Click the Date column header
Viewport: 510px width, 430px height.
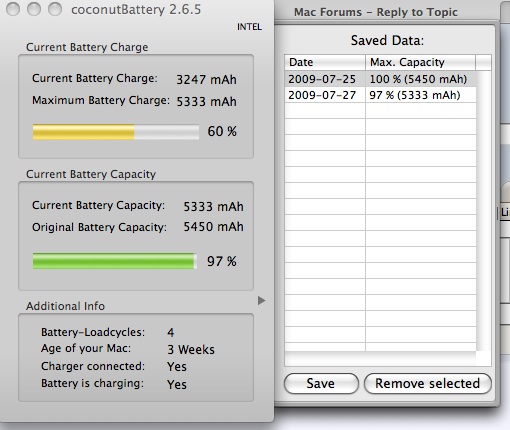pos(325,62)
